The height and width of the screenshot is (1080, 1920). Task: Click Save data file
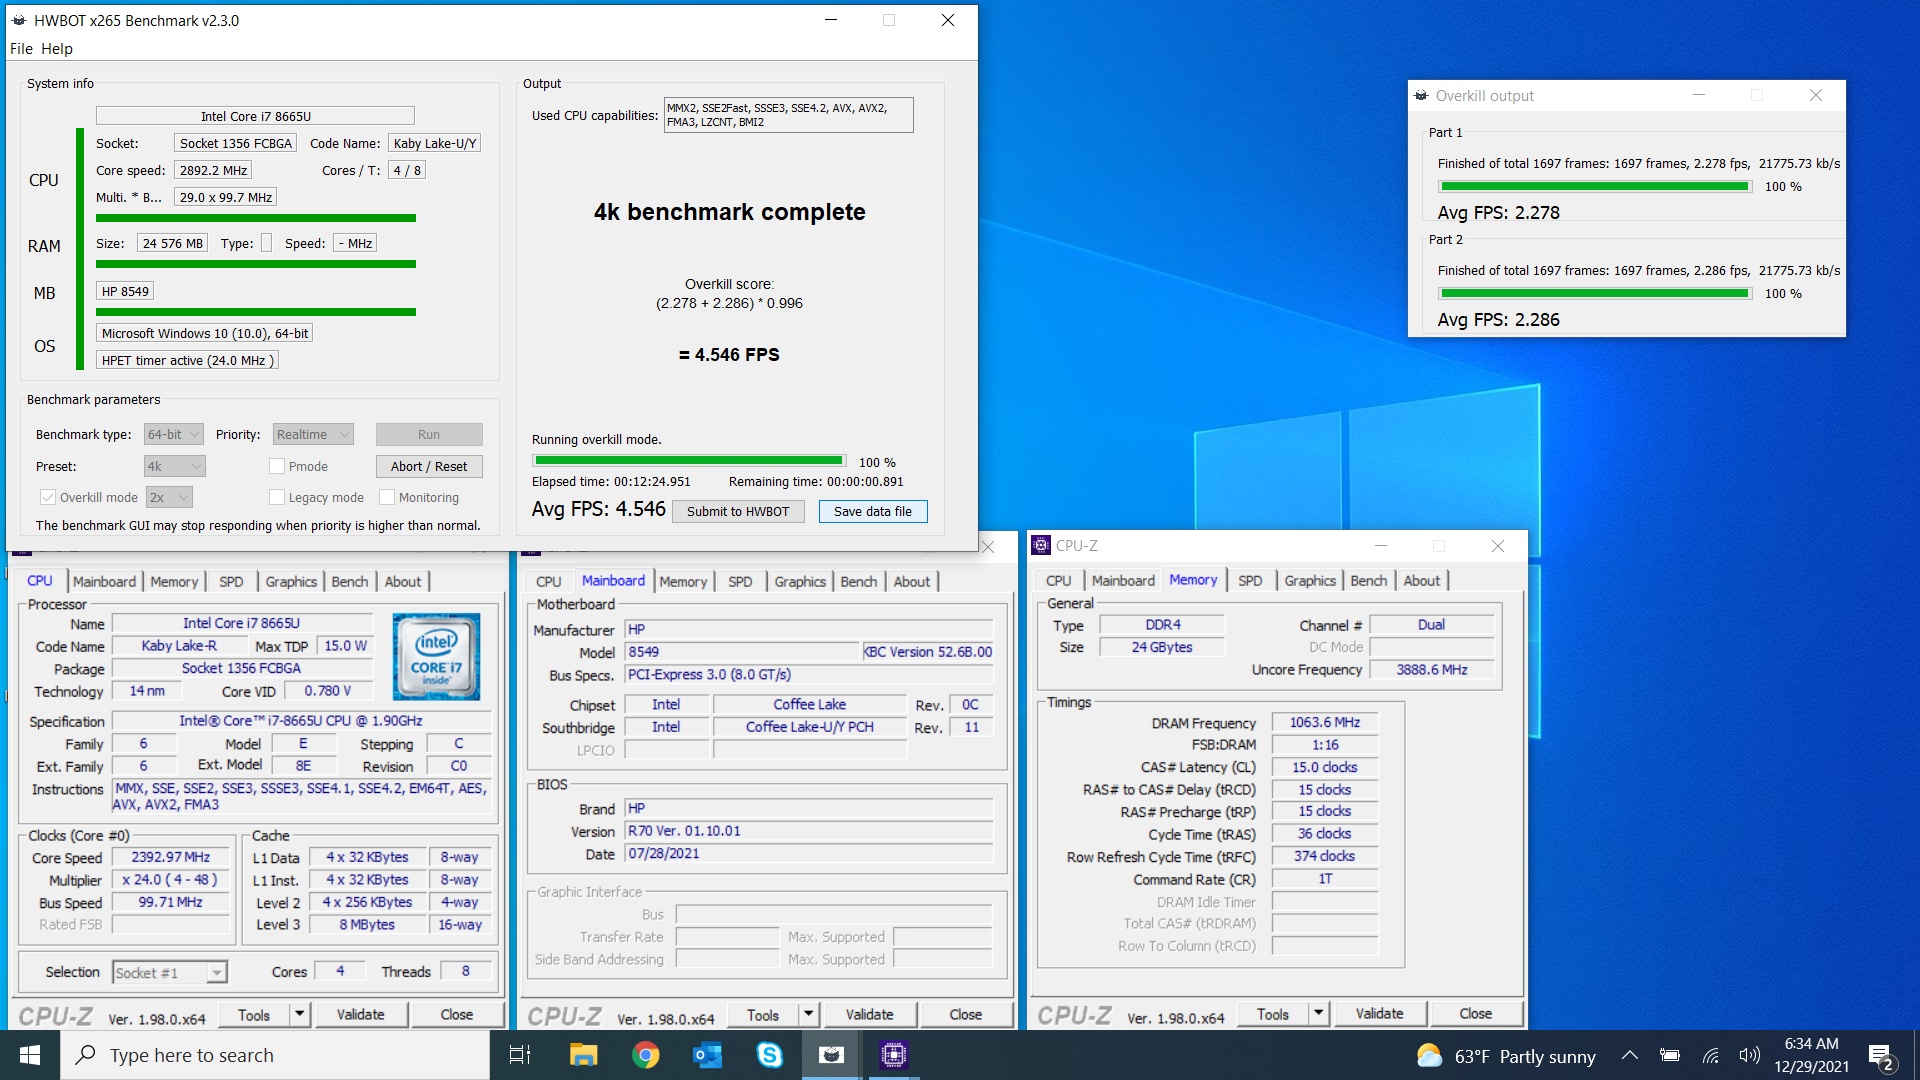point(873,511)
